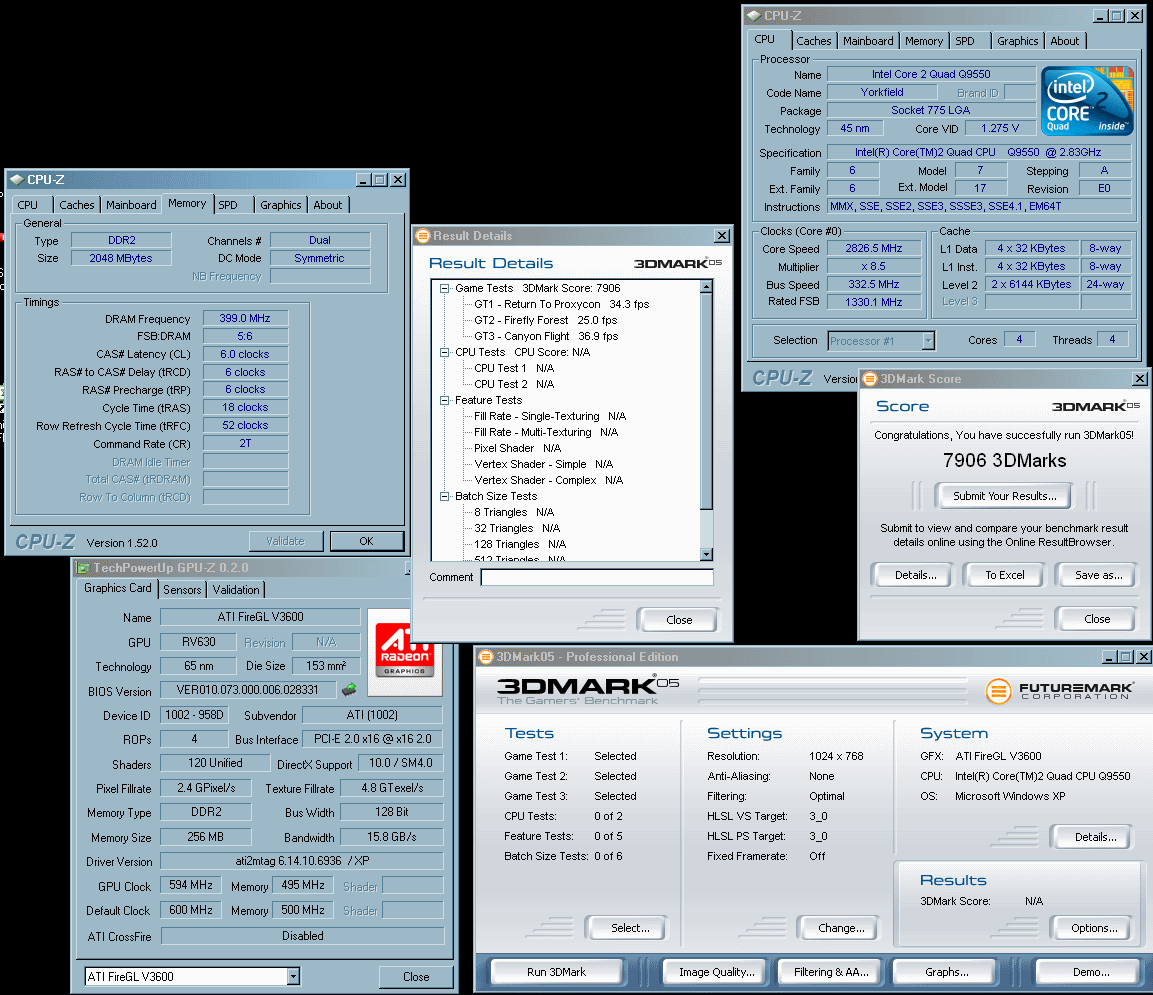Click the 3DMark Score title bar icon
Viewport: 1153px width, 995px height.
point(871,379)
